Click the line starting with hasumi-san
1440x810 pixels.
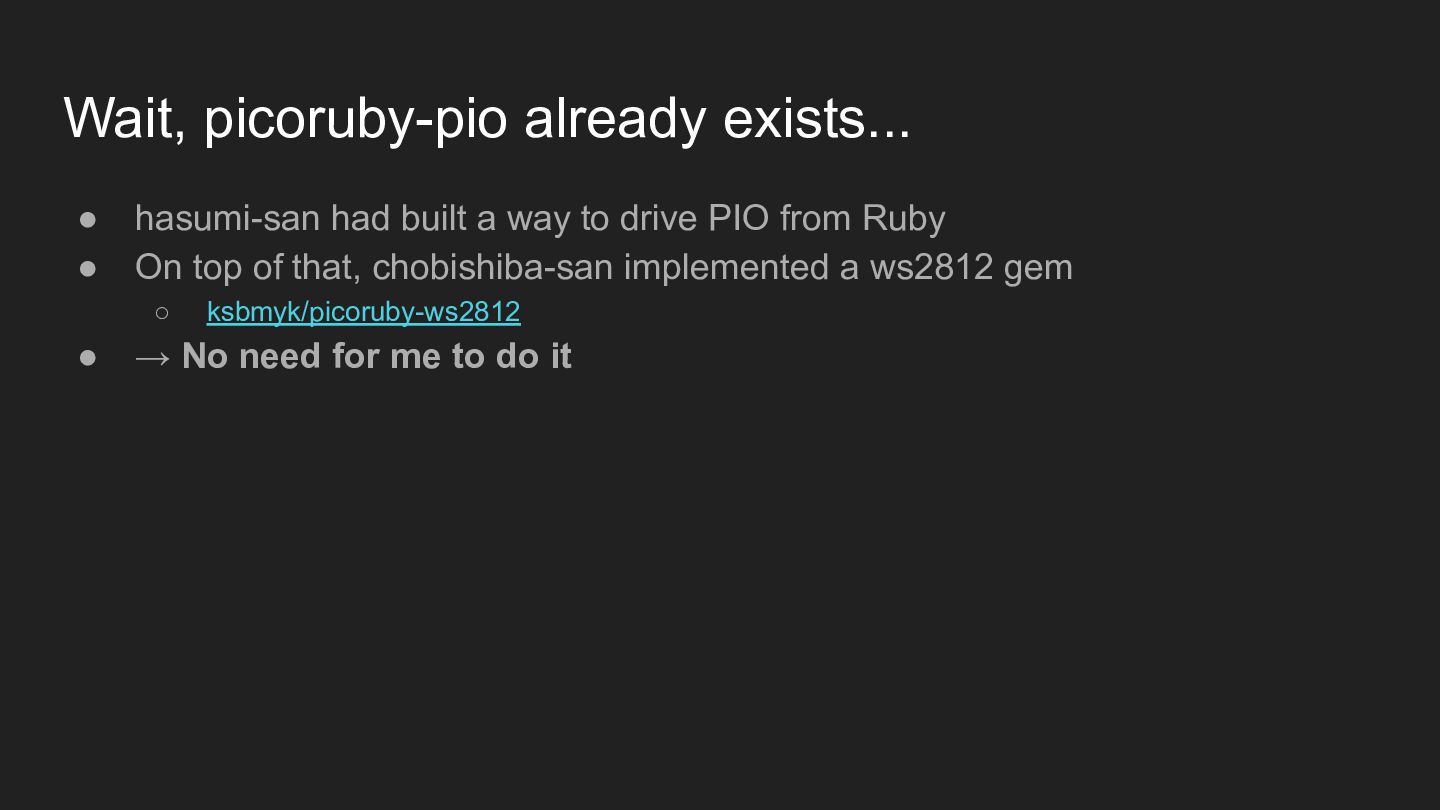(x=540, y=218)
